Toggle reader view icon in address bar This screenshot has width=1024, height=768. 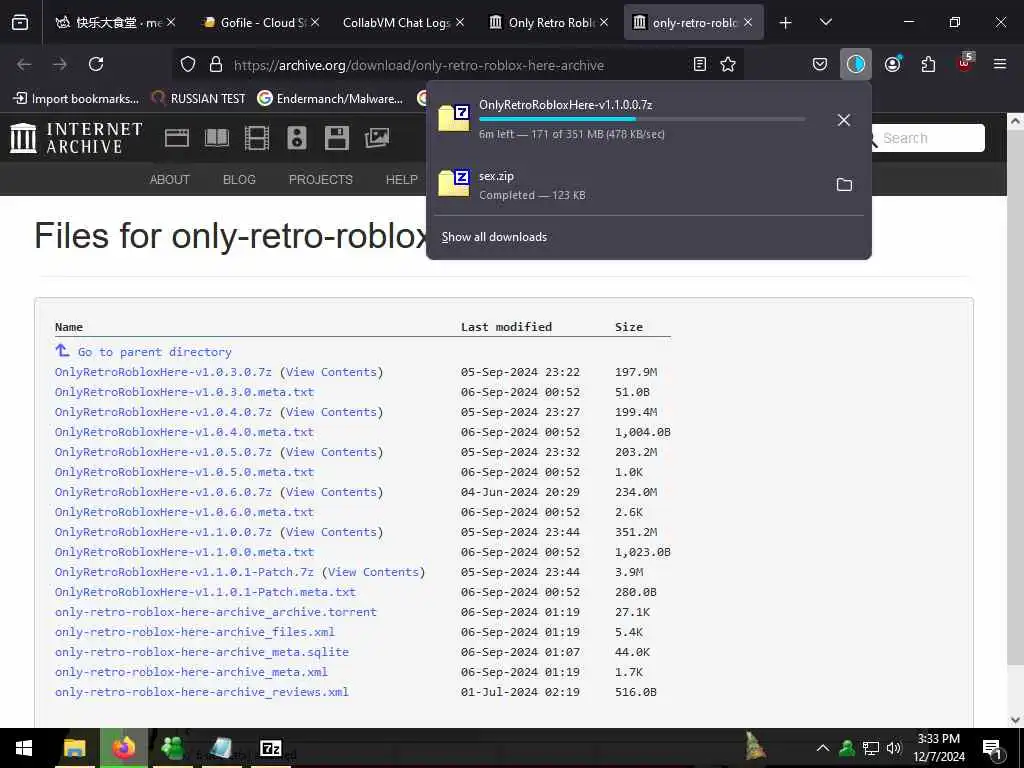click(699, 64)
